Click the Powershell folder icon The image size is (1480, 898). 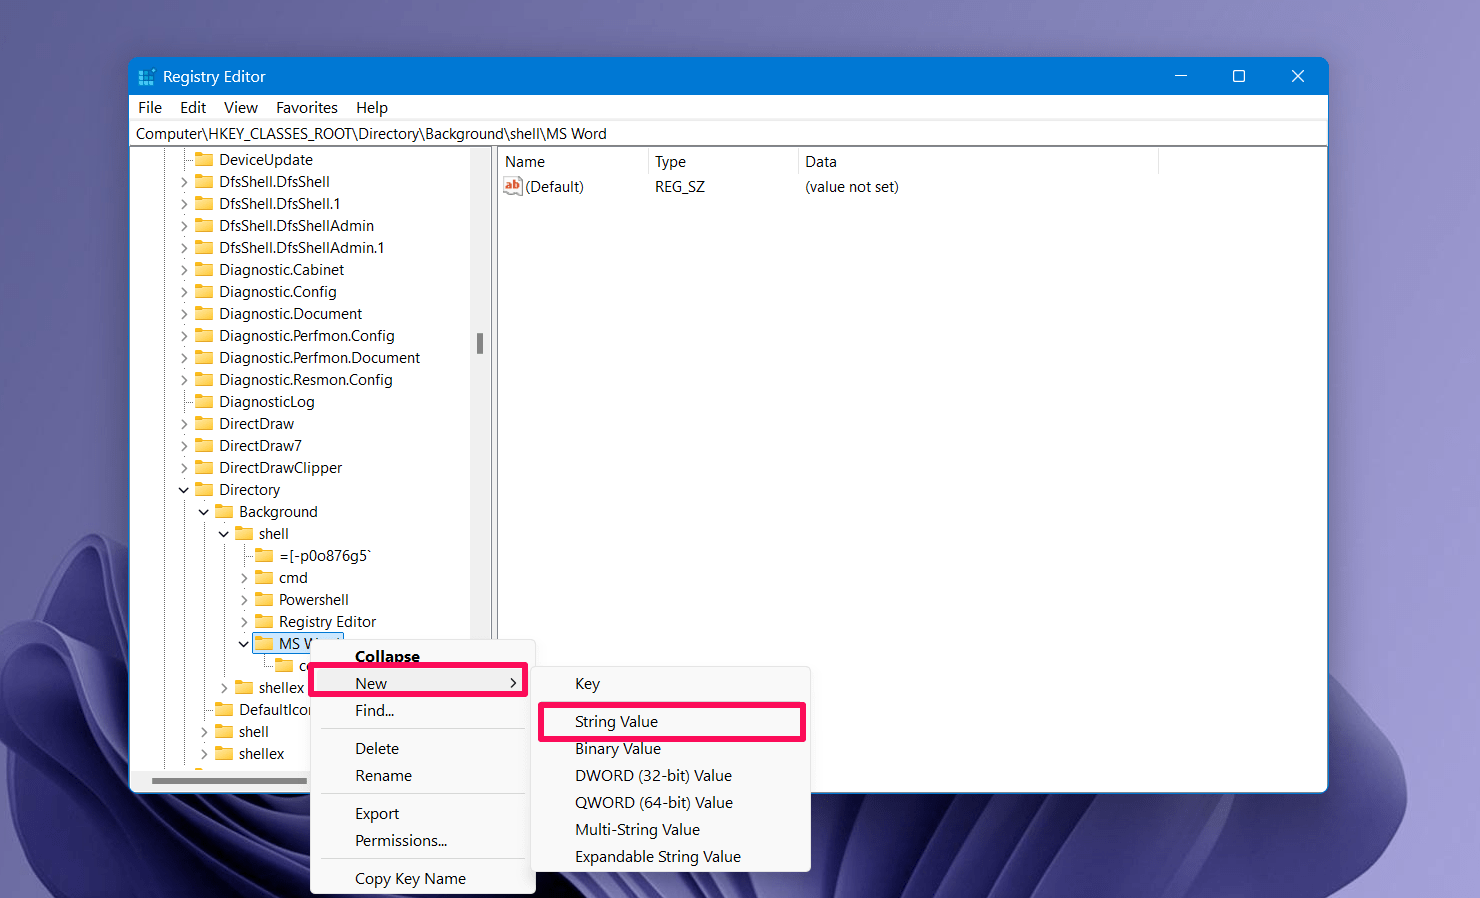tap(264, 599)
